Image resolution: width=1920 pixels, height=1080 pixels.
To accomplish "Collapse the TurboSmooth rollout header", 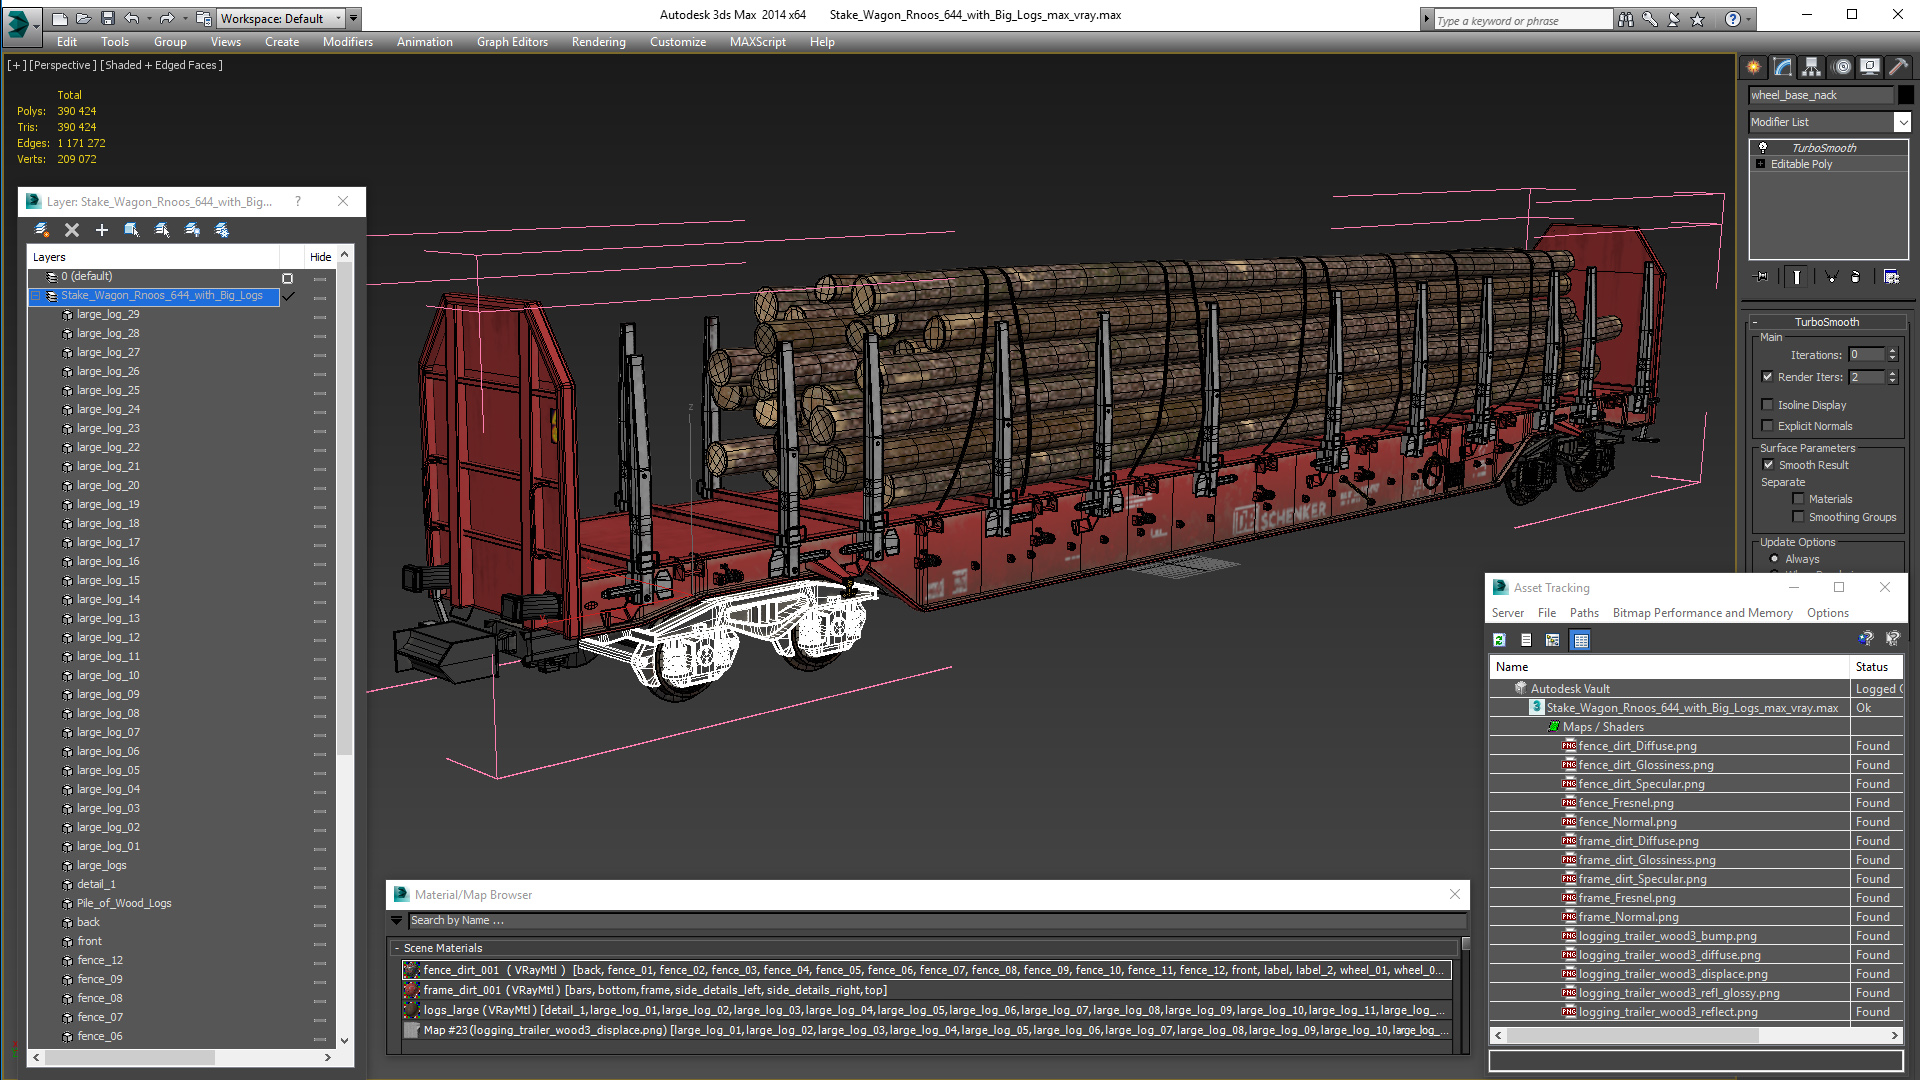I will (1826, 322).
